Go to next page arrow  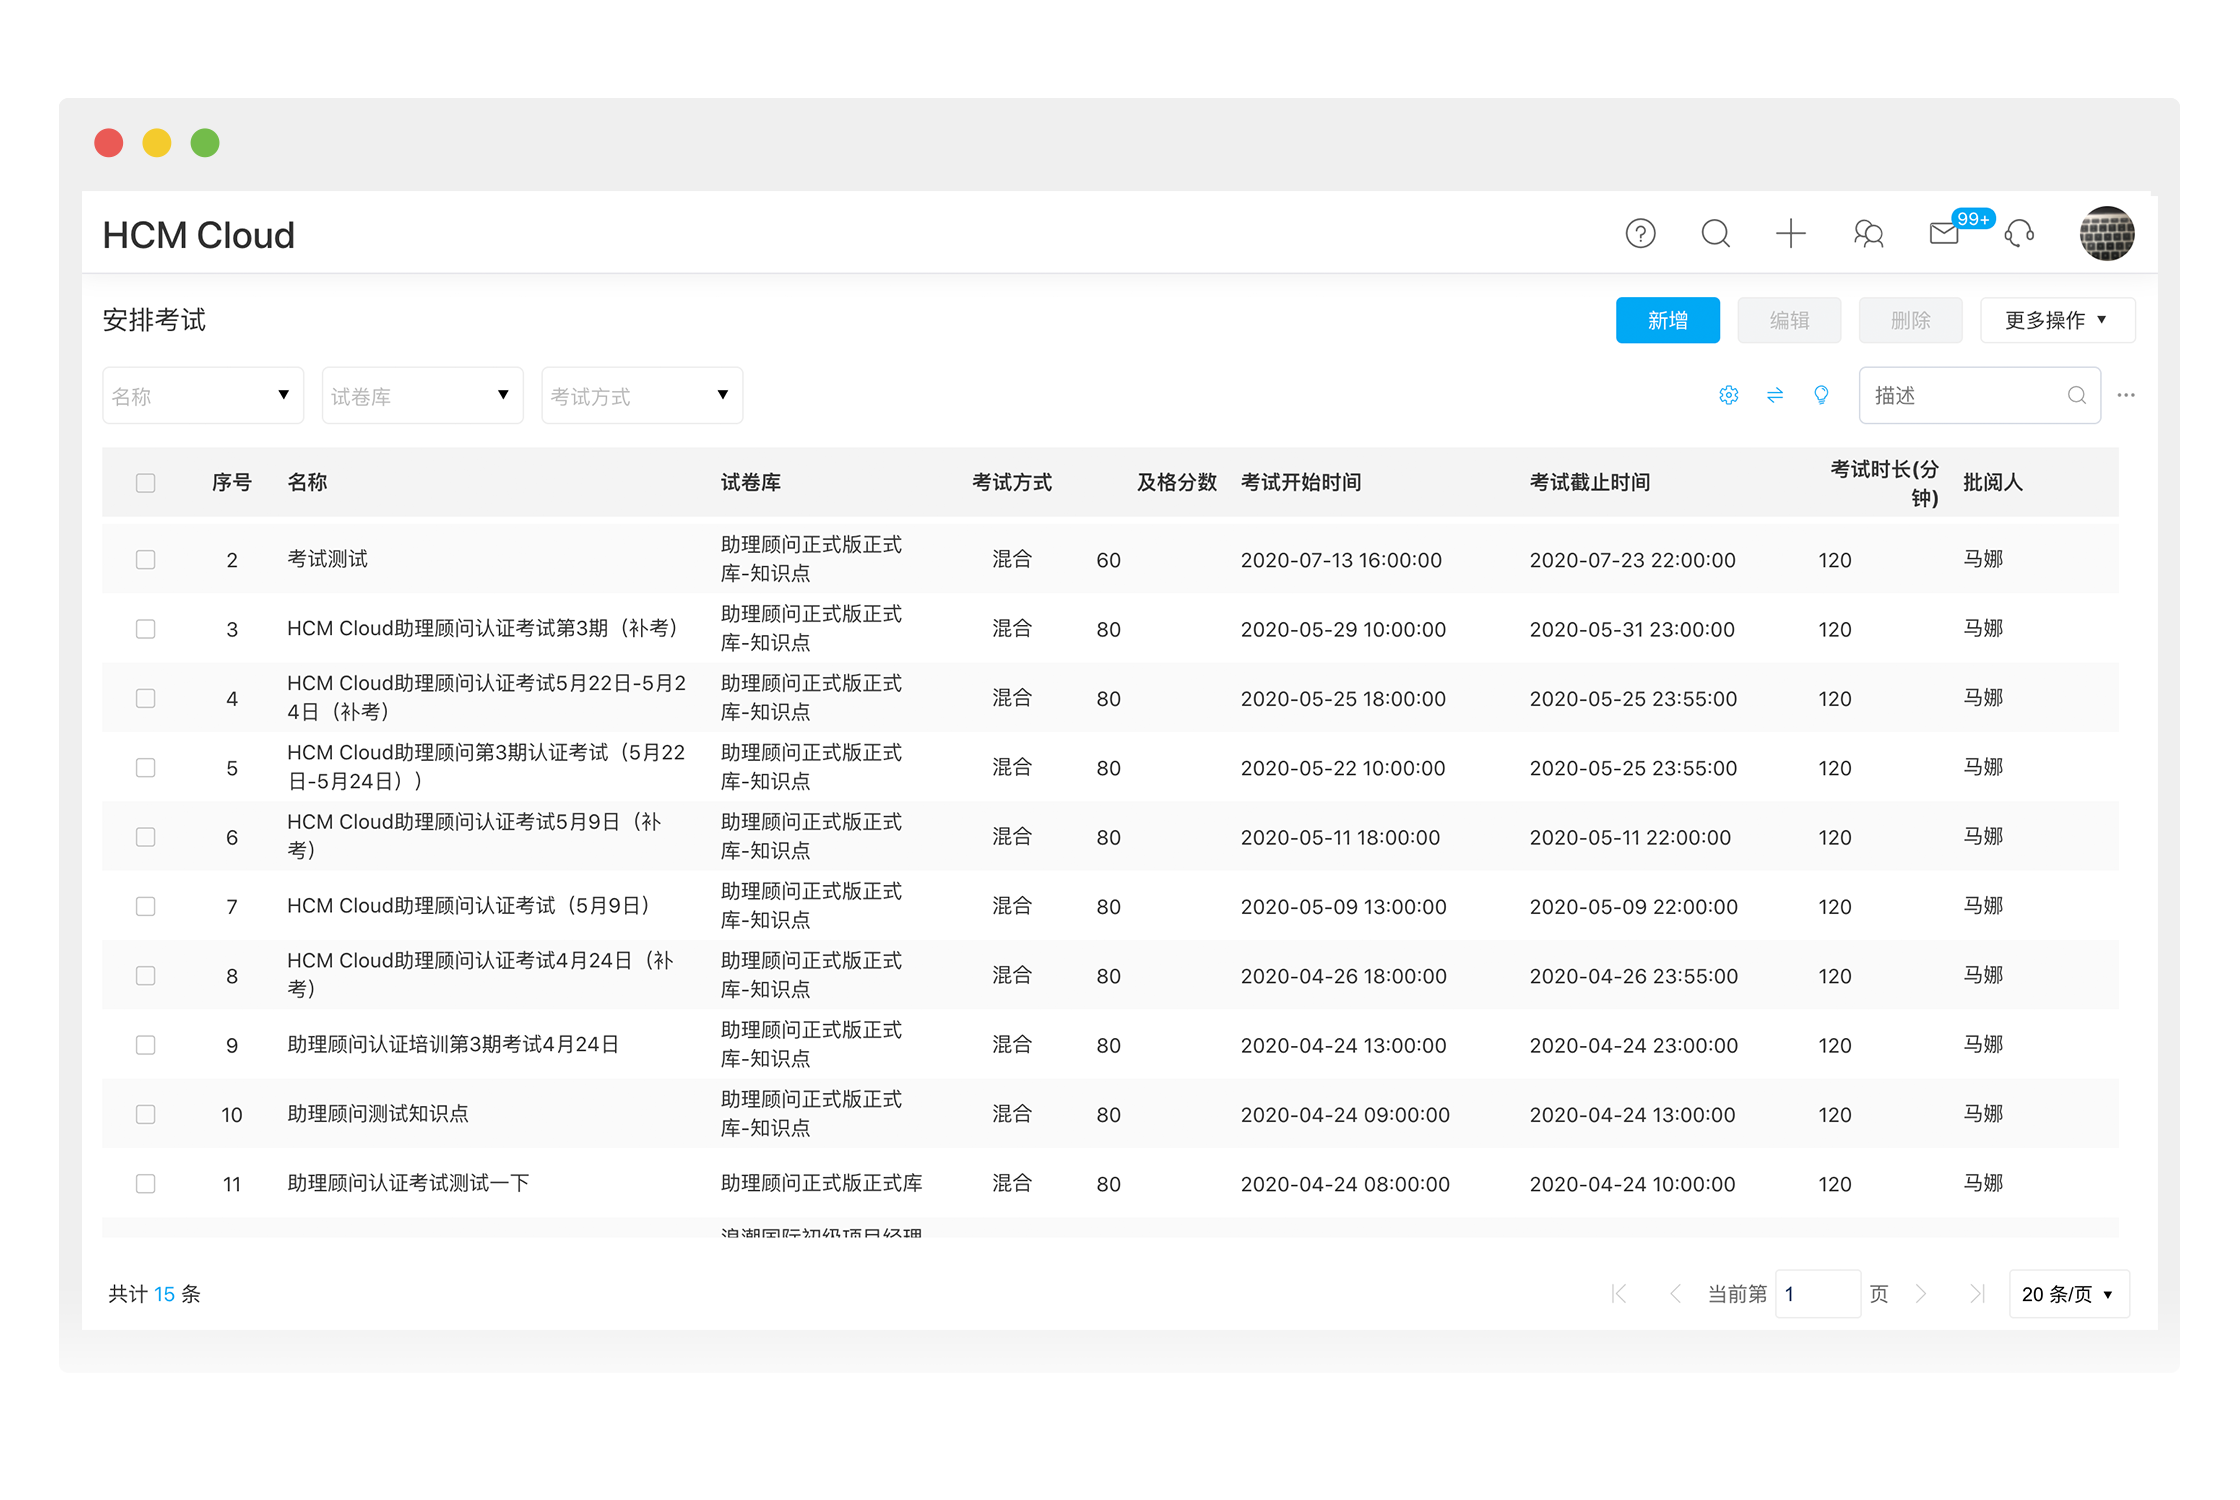tap(1921, 1294)
